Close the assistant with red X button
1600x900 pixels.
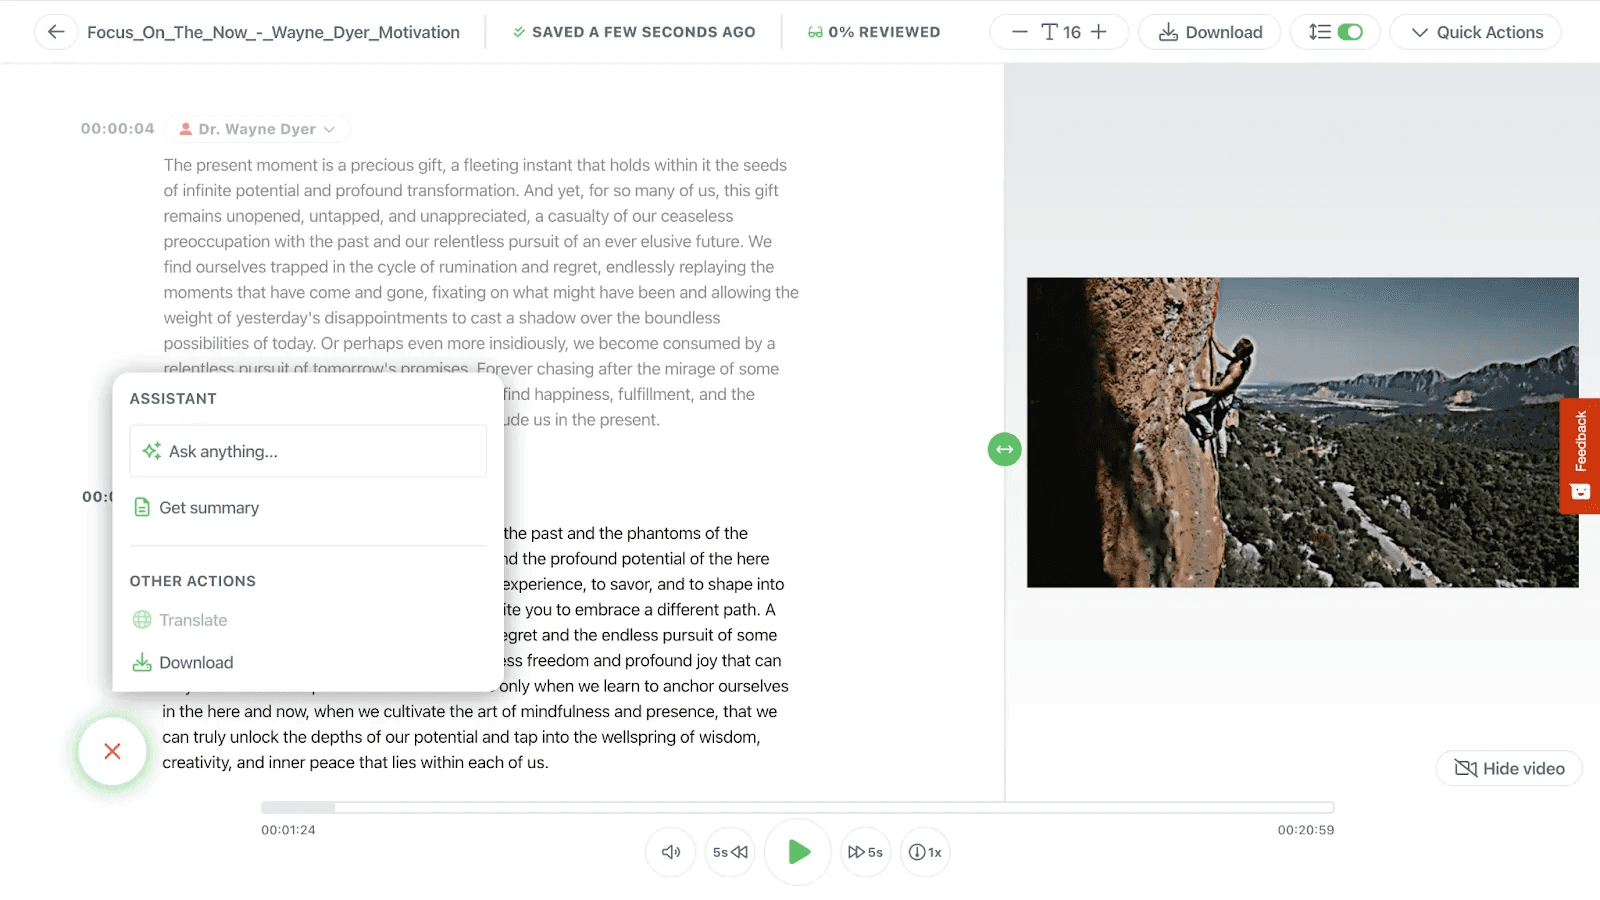112,751
